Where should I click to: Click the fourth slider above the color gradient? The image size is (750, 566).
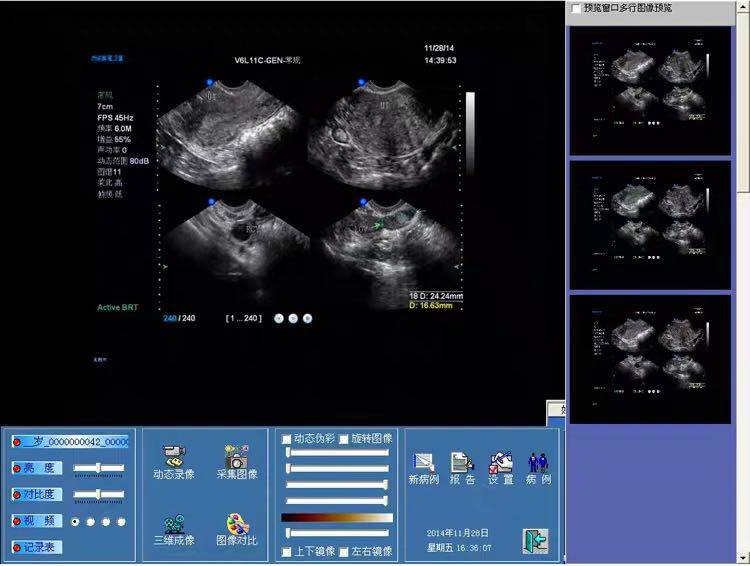click(337, 501)
